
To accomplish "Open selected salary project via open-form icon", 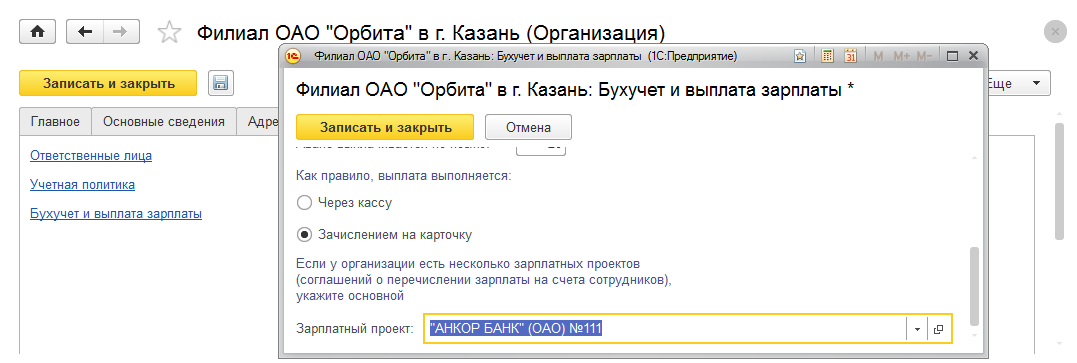I will (x=938, y=329).
